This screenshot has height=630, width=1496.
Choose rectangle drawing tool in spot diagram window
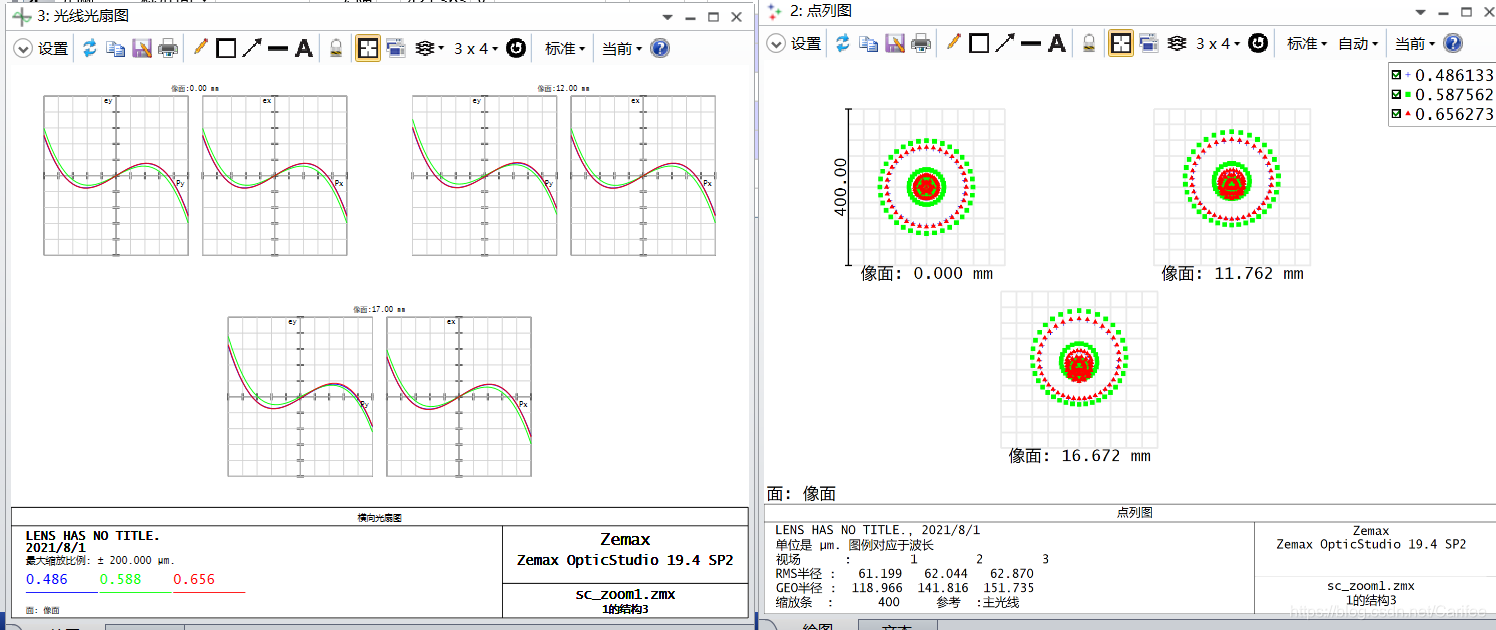(x=979, y=44)
